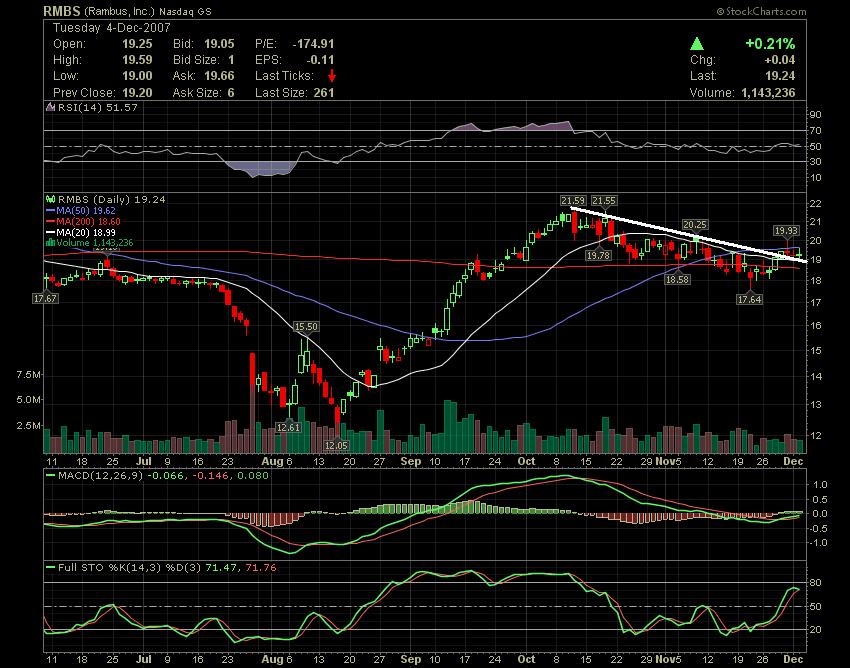Image resolution: width=850 pixels, height=668 pixels.
Task: Click the +0.21% percent change
Action: click(x=770, y=43)
